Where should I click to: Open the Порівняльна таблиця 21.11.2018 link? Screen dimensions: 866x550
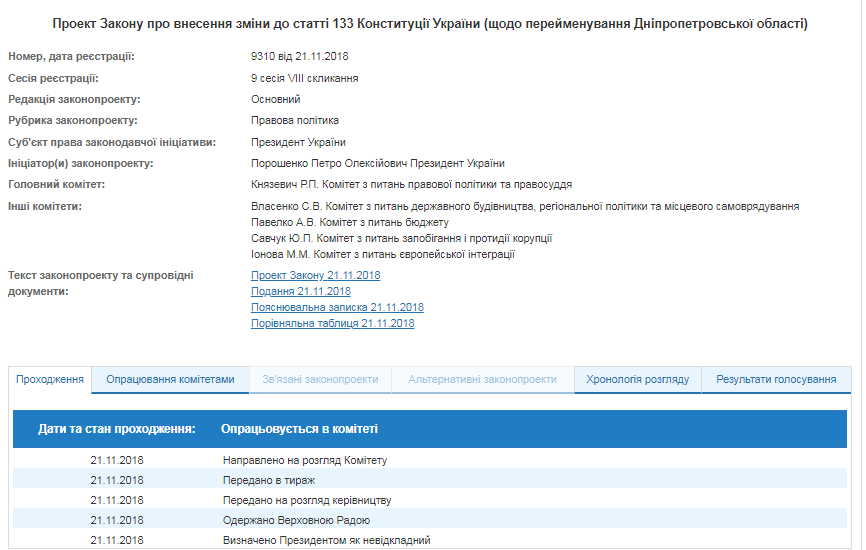click(332, 323)
